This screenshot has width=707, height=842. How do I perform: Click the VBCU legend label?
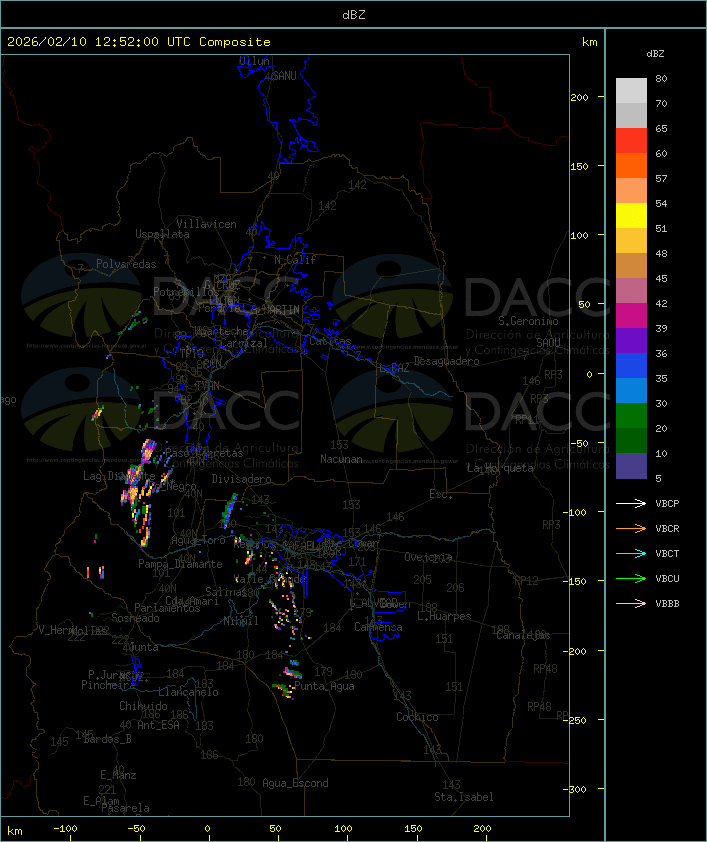tap(667, 579)
